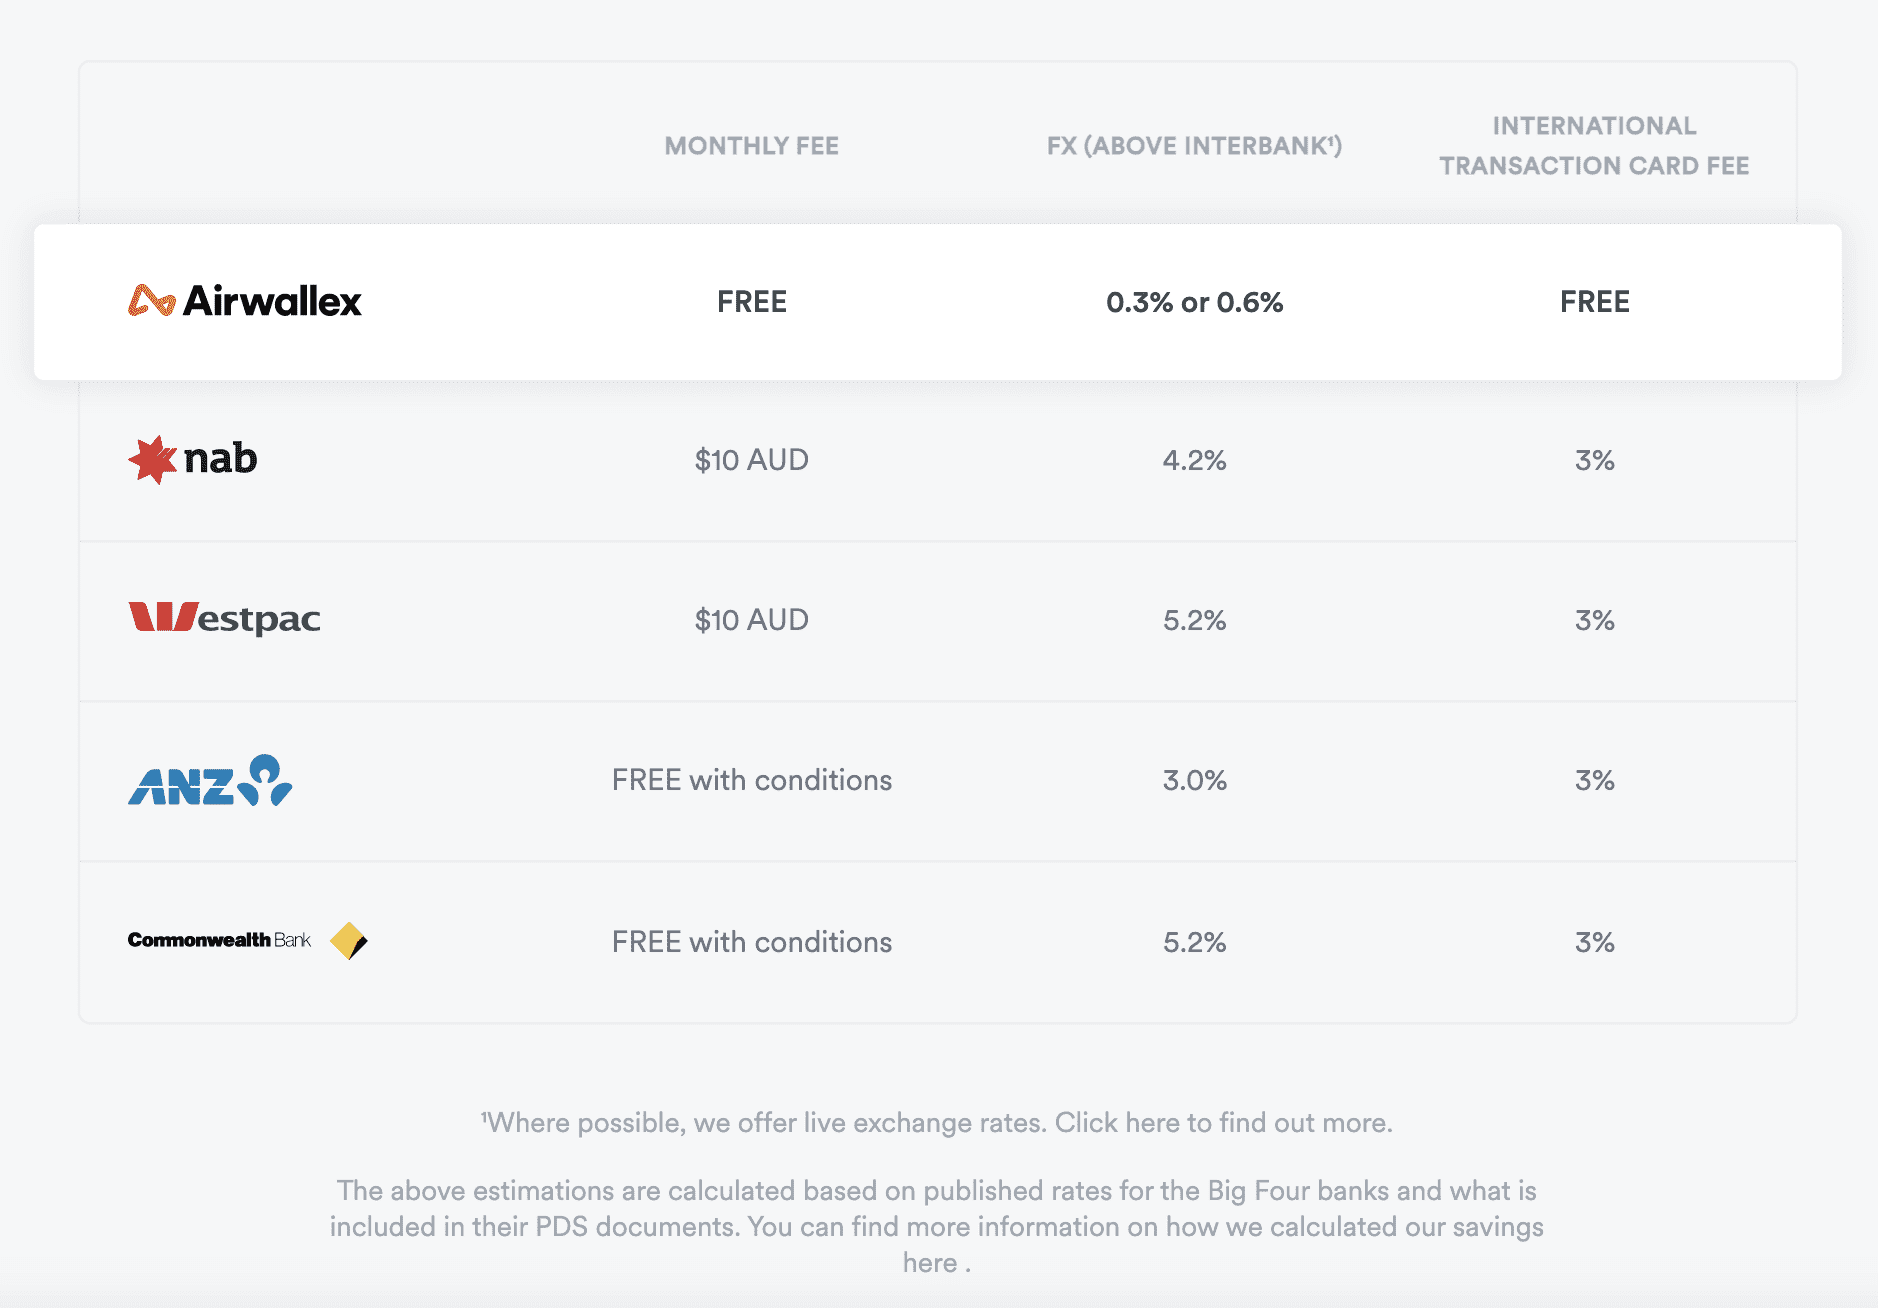Click the Commonwealth Bank yellow diamond icon

[349, 941]
